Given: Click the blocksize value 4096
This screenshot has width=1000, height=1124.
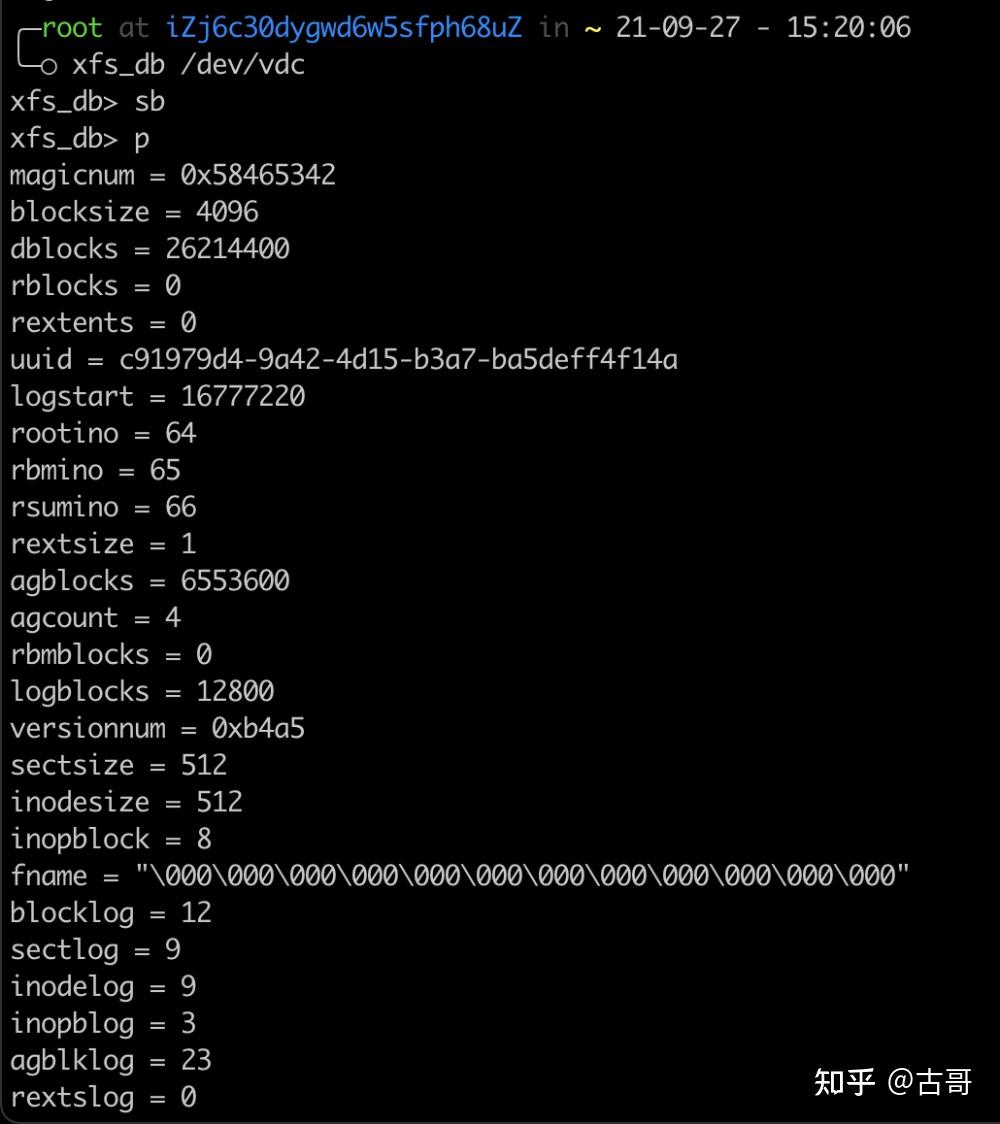Looking at the screenshot, I should (227, 212).
